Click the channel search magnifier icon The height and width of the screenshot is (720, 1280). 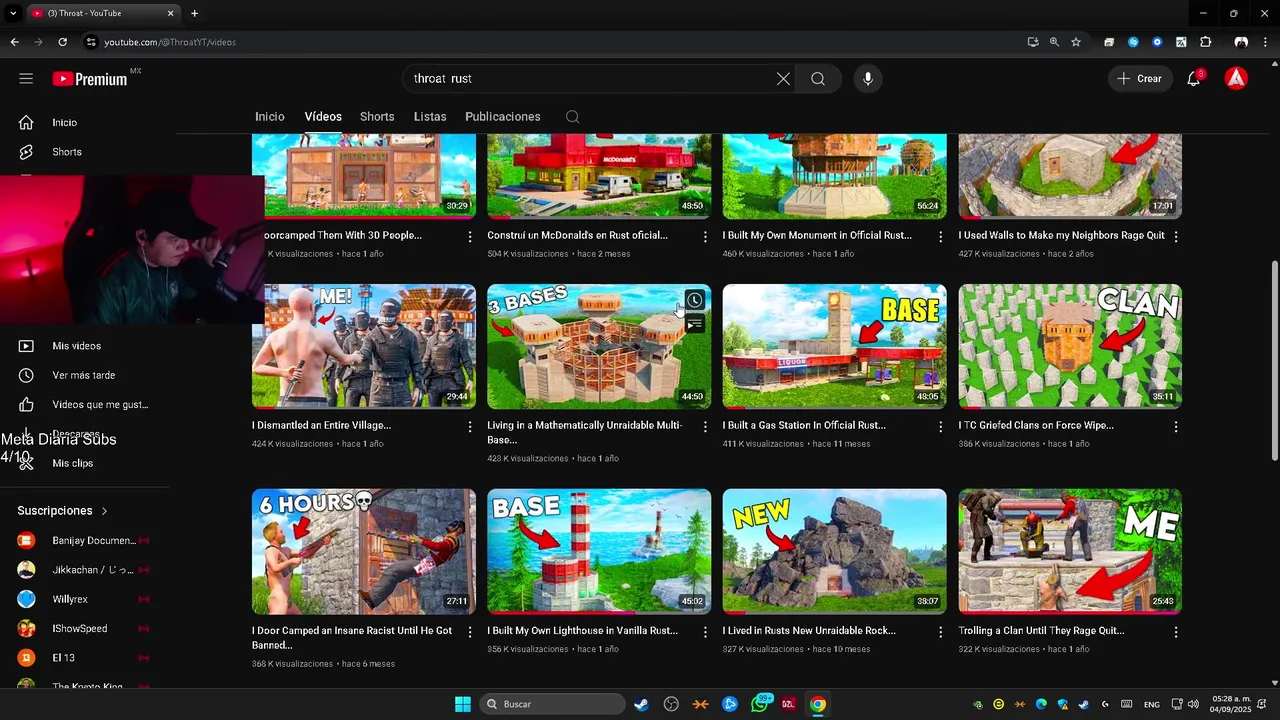(x=572, y=117)
